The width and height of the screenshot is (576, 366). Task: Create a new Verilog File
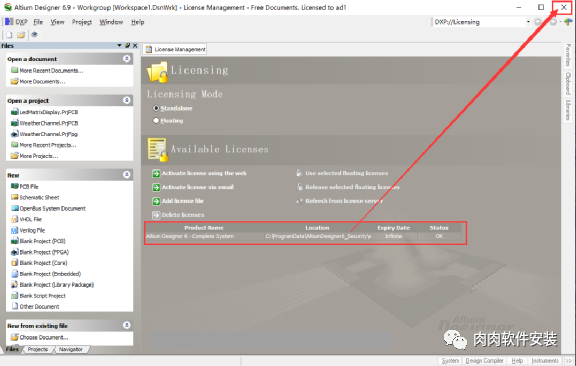[28, 230]
